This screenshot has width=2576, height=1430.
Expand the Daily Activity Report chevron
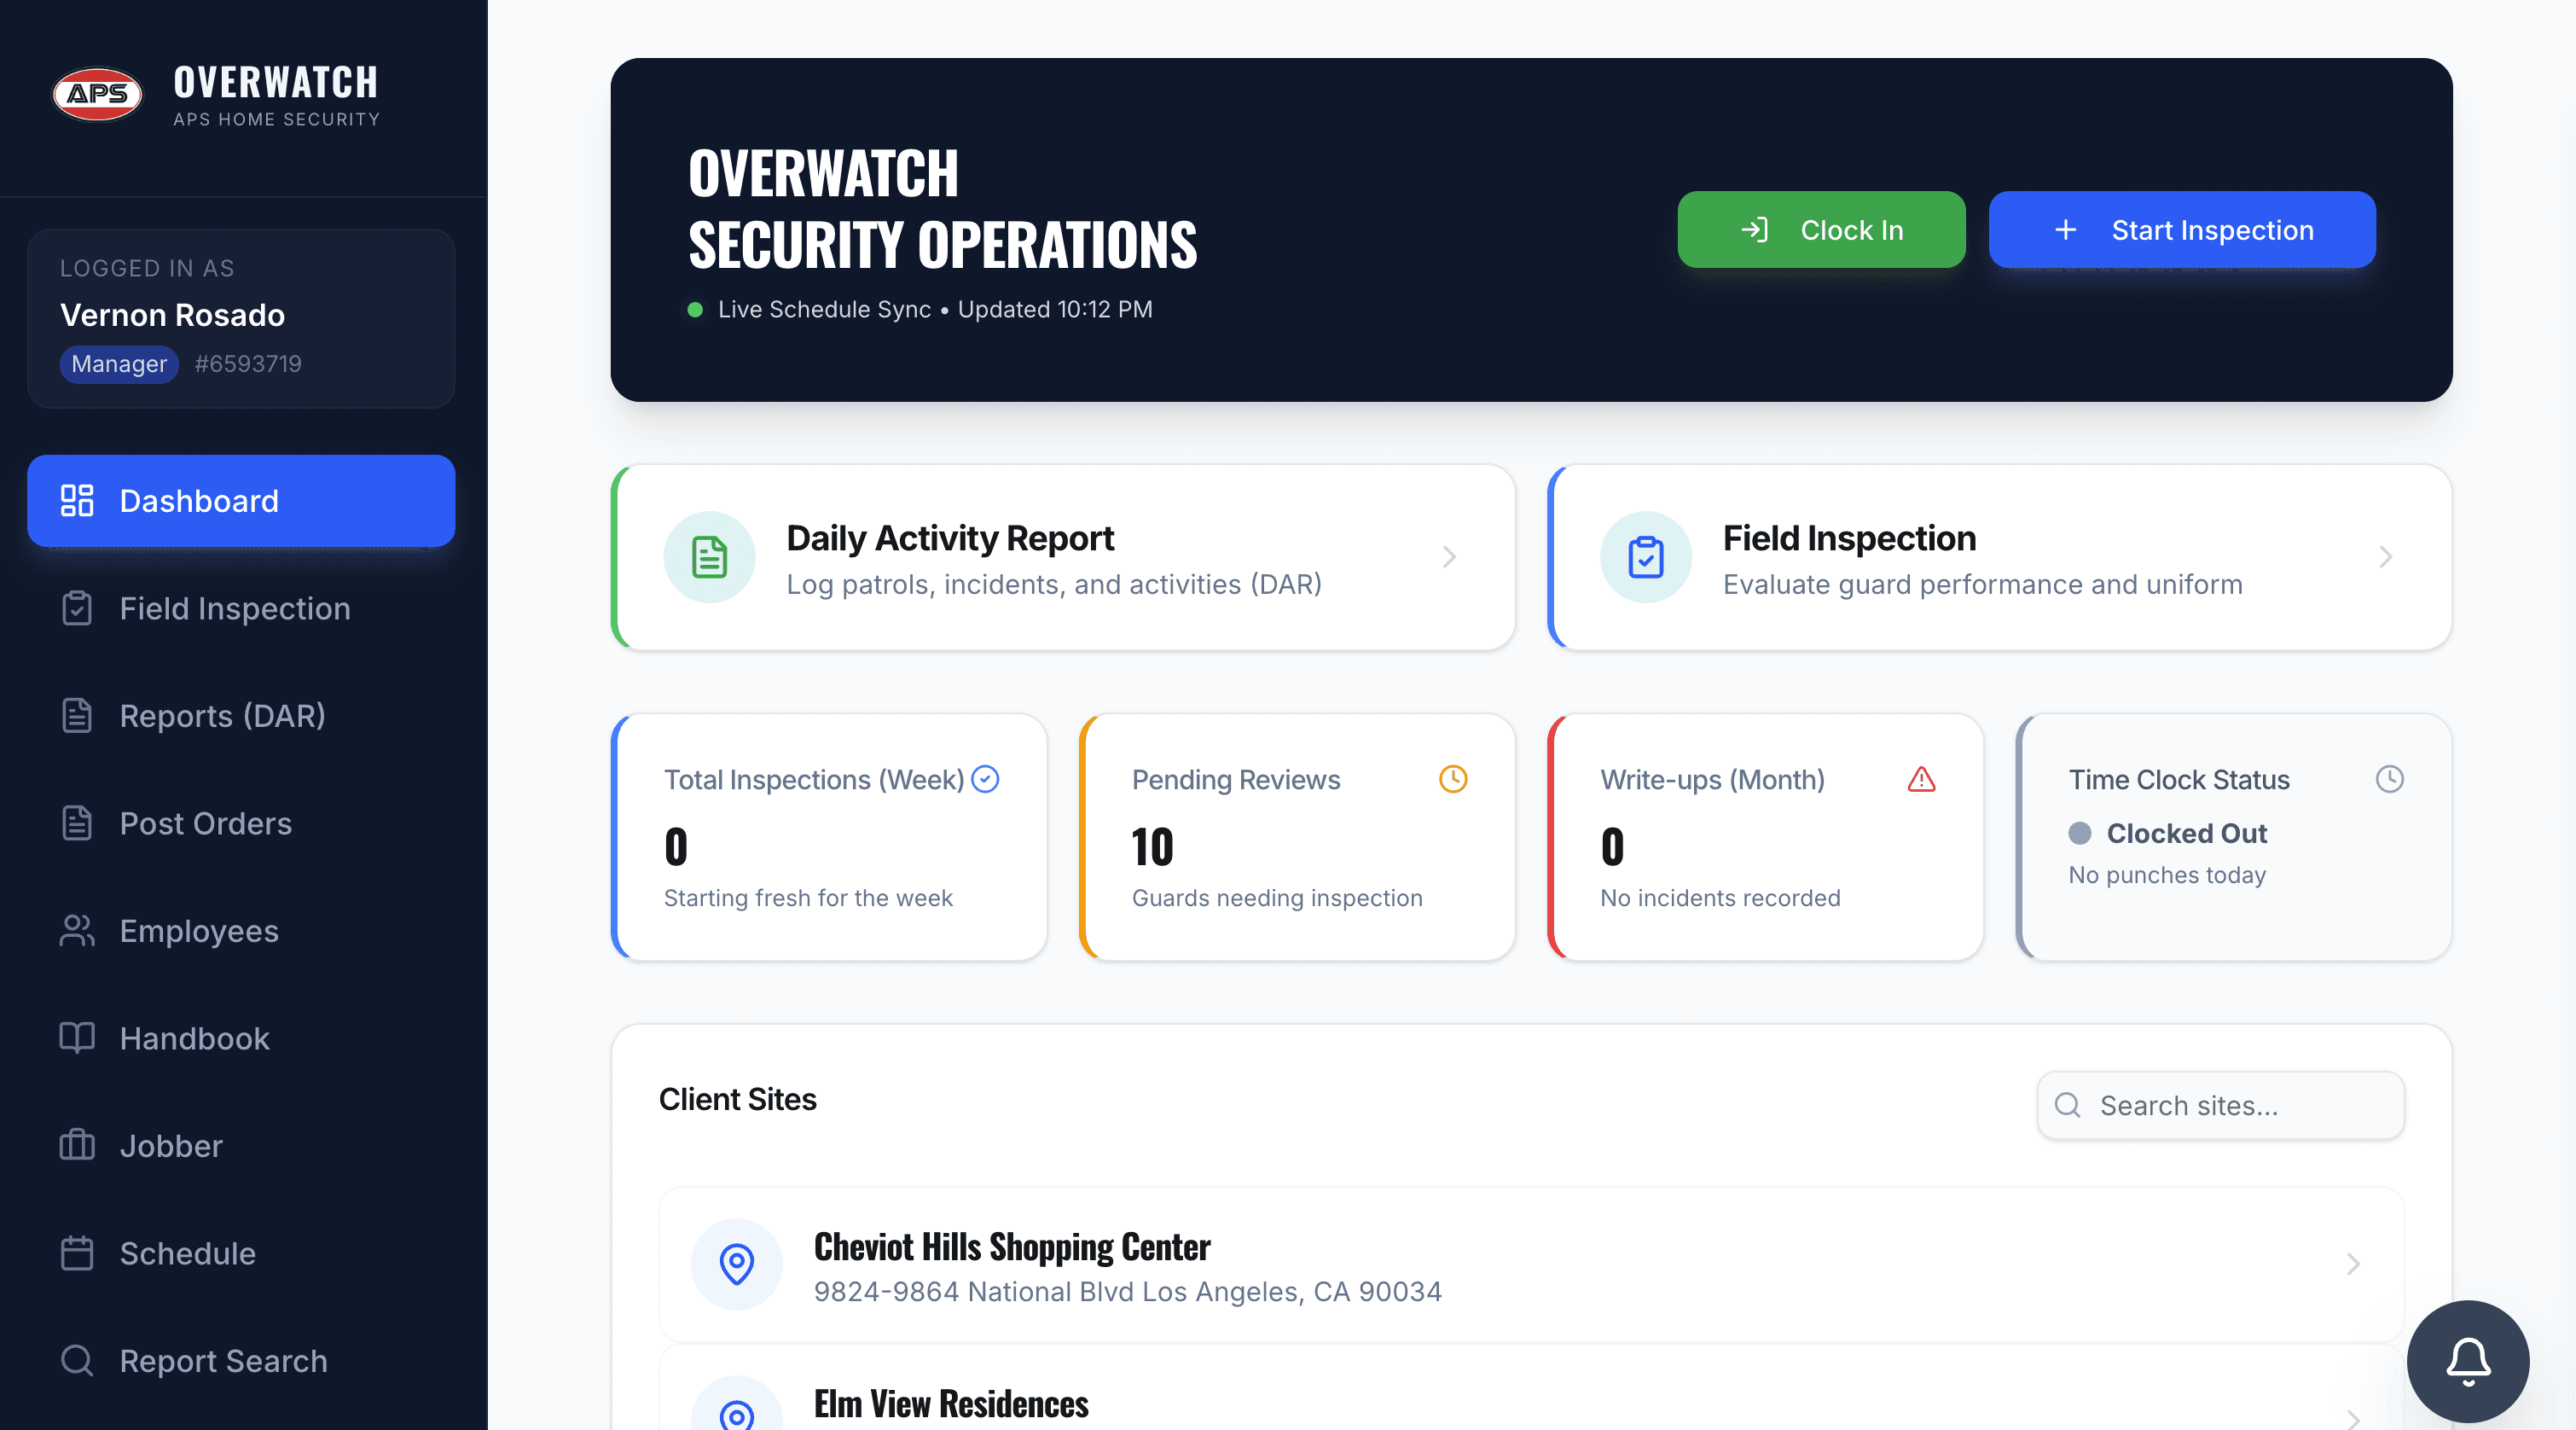click(x=1449, y=557)
